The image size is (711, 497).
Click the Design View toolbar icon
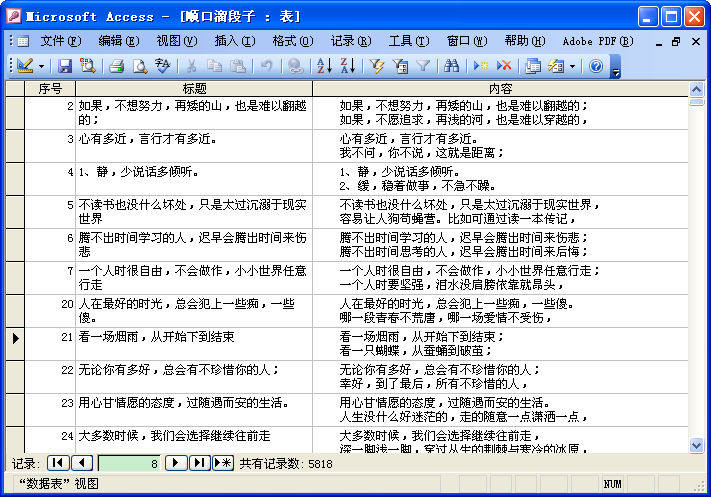tap(24, 66)
